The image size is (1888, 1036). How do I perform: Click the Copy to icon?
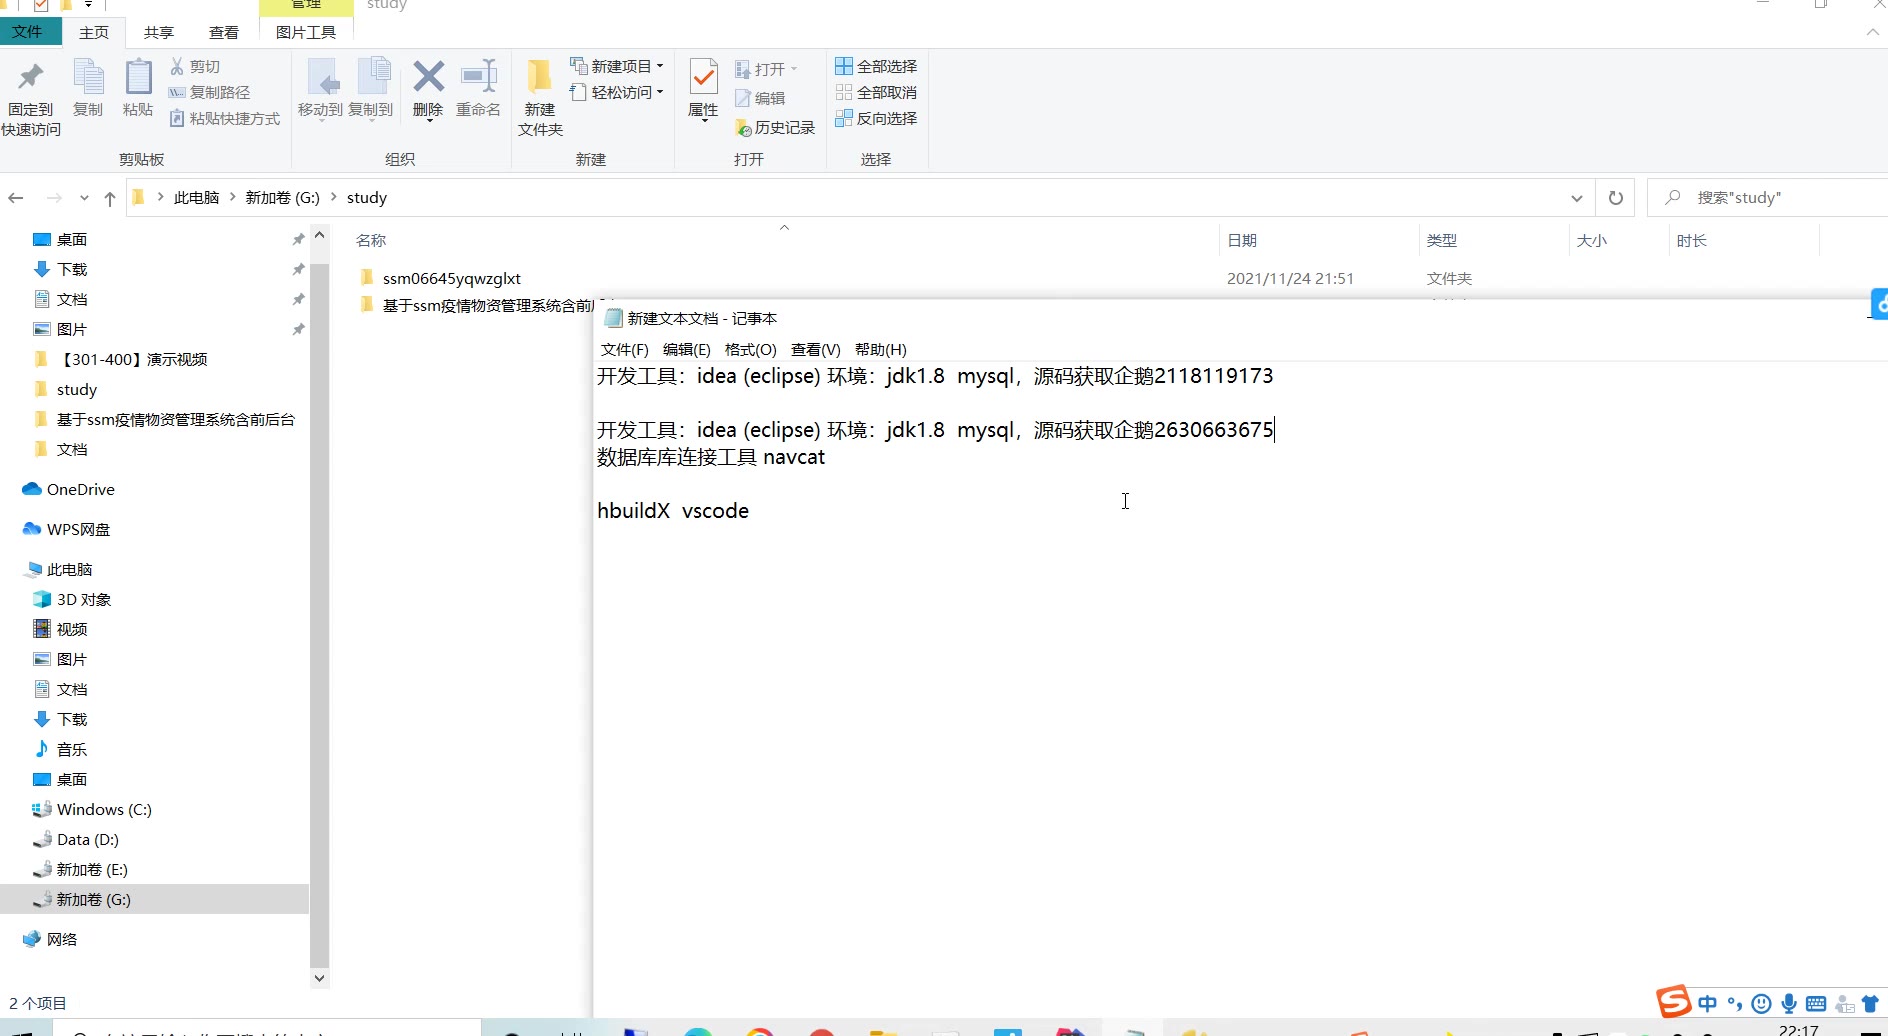tap(371, 88)
